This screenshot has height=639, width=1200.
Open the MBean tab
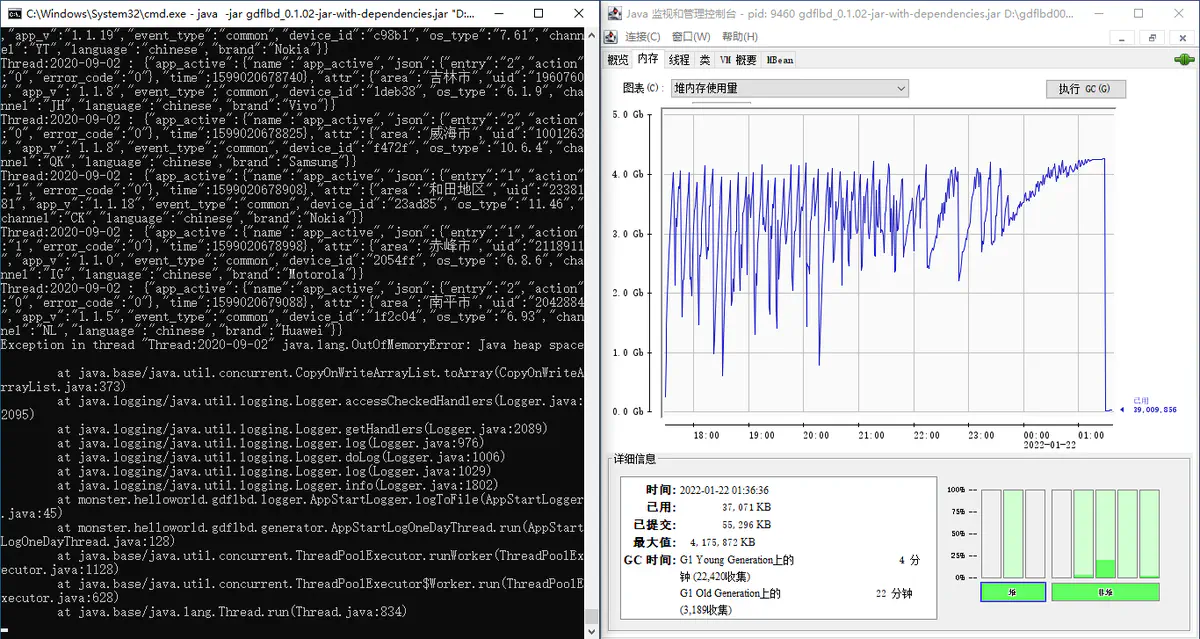click(x=780, y=60)
